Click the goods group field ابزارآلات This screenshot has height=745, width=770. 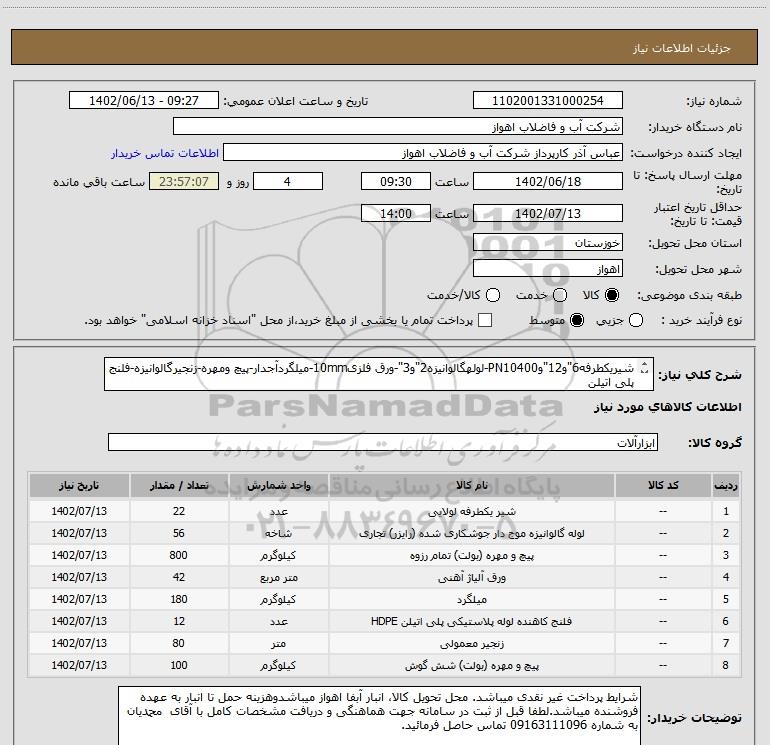pyautogui.click(x=383, y=442)
